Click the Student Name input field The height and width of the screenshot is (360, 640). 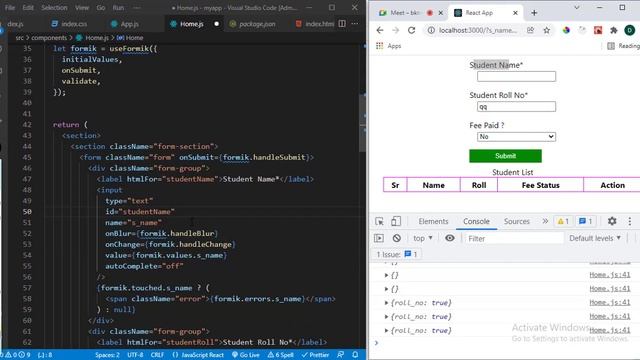(516, 76)
